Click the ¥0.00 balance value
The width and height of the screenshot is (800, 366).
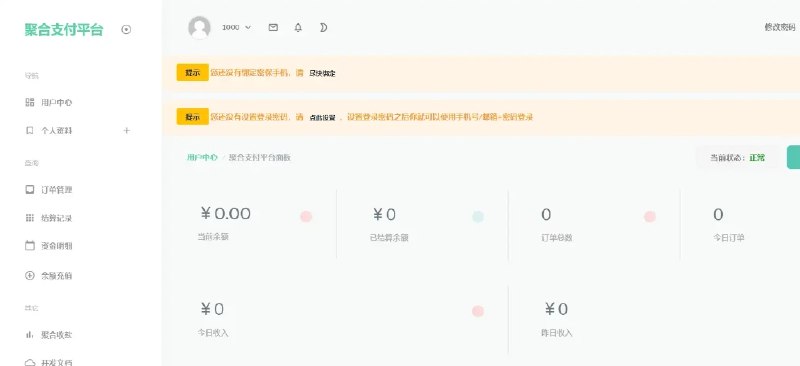pyautogui.click(x=226, y=213)
